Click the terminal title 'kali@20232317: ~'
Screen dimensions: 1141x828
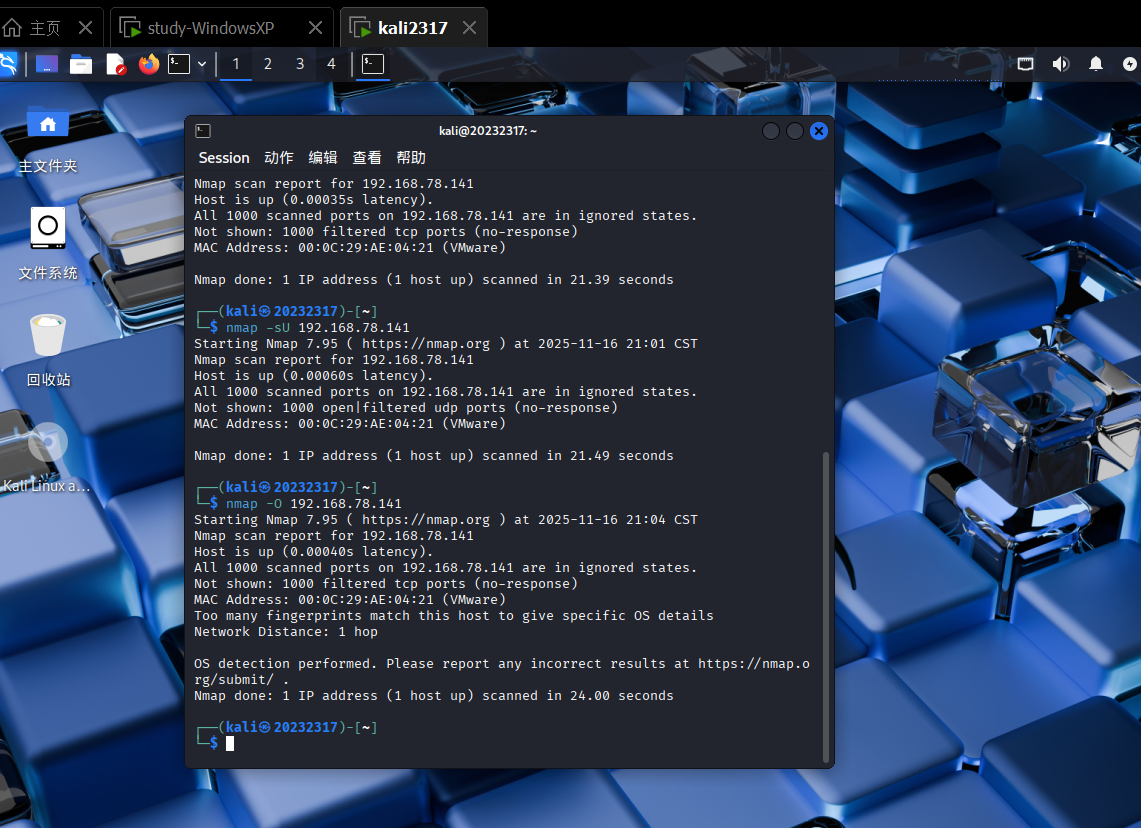tap(488, 131)
